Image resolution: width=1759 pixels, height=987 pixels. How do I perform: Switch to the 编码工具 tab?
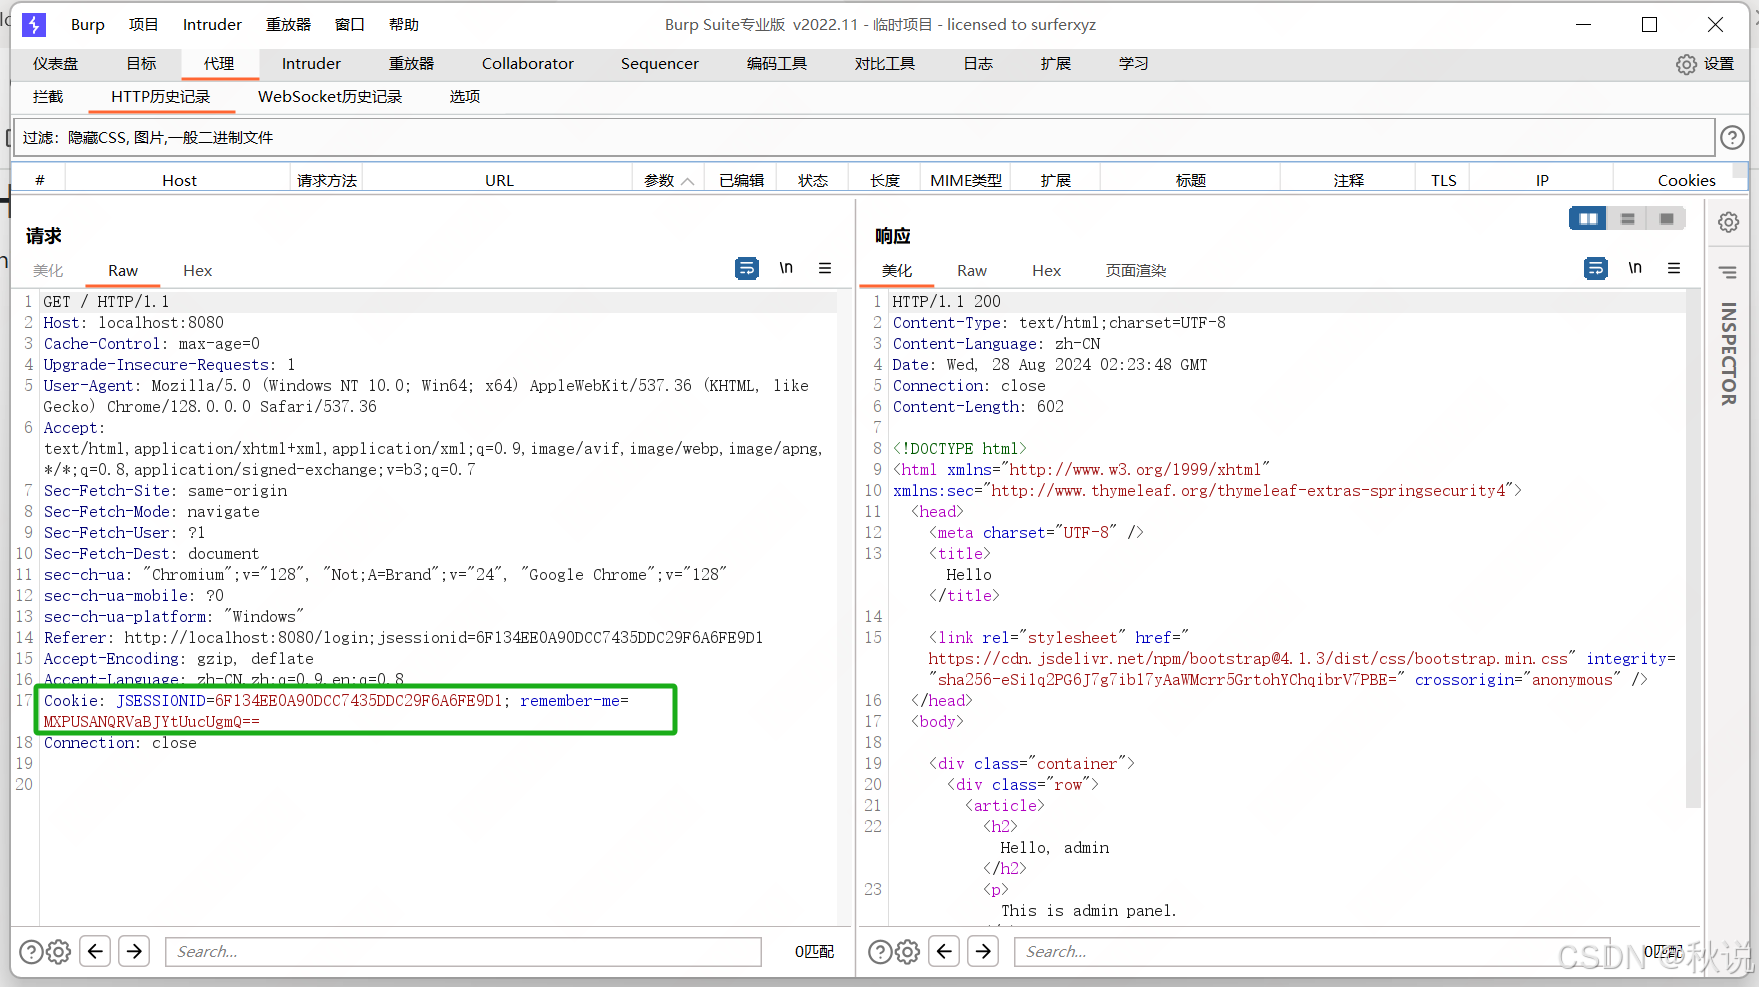pyautogui.click(x=777, y=64)
